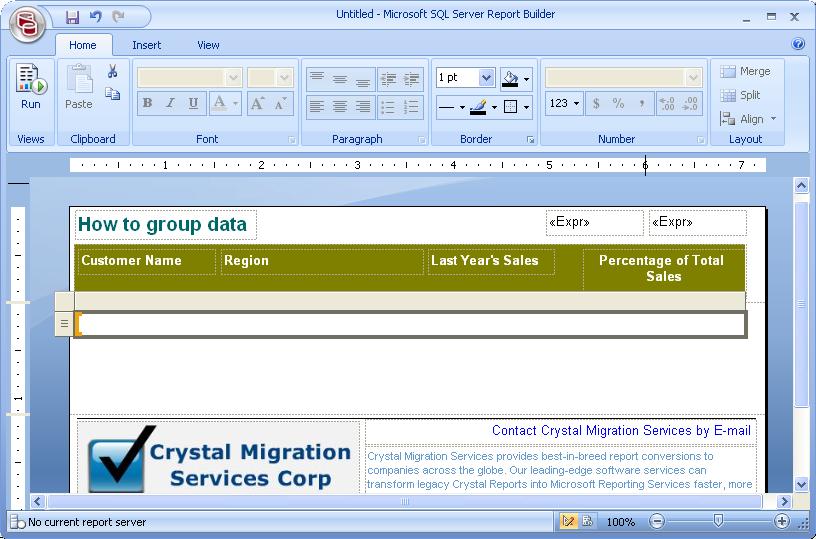The width and height of the screenshot is (816, 539).
Task: Click the Redo arrow icon
Action: [x=119, y=17]
